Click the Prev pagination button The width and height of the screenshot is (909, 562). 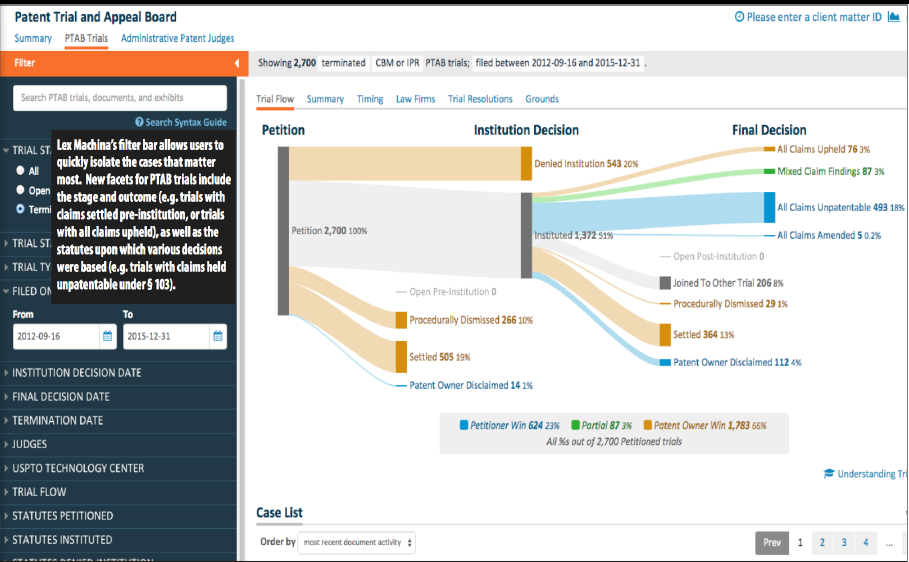coord(772,543)
